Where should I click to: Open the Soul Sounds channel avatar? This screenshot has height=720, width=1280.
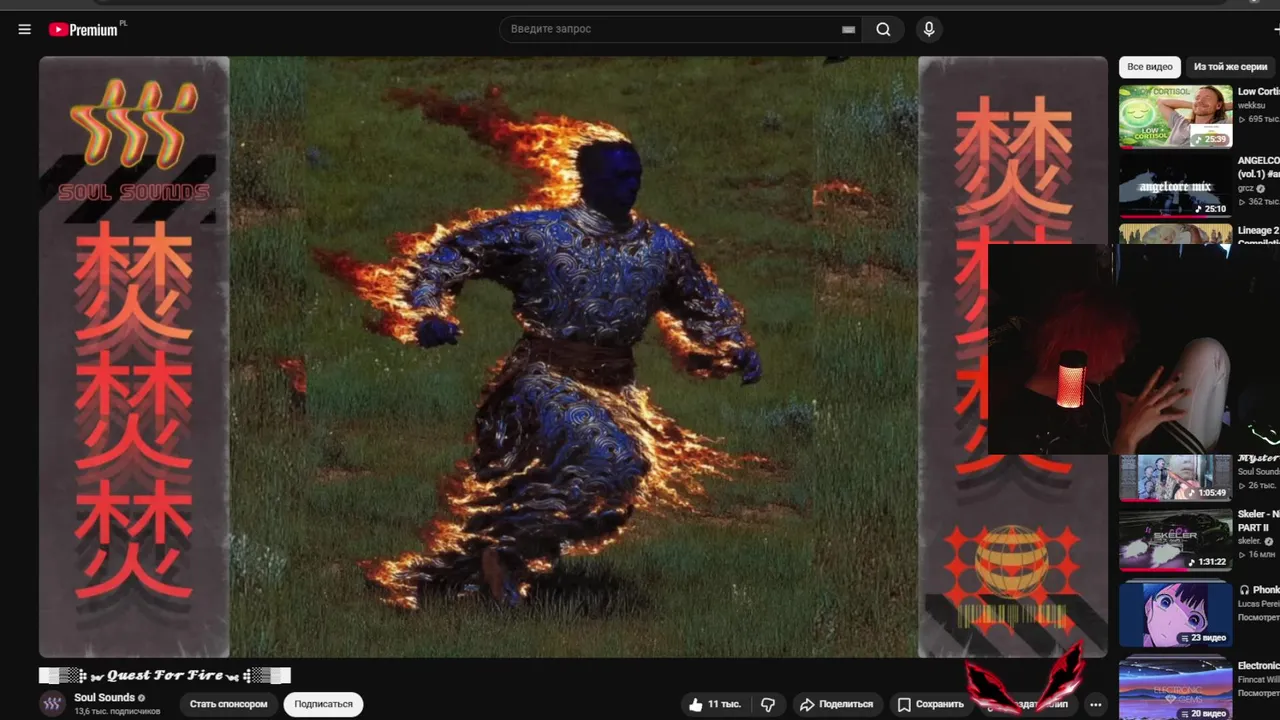tap(52, 703)
